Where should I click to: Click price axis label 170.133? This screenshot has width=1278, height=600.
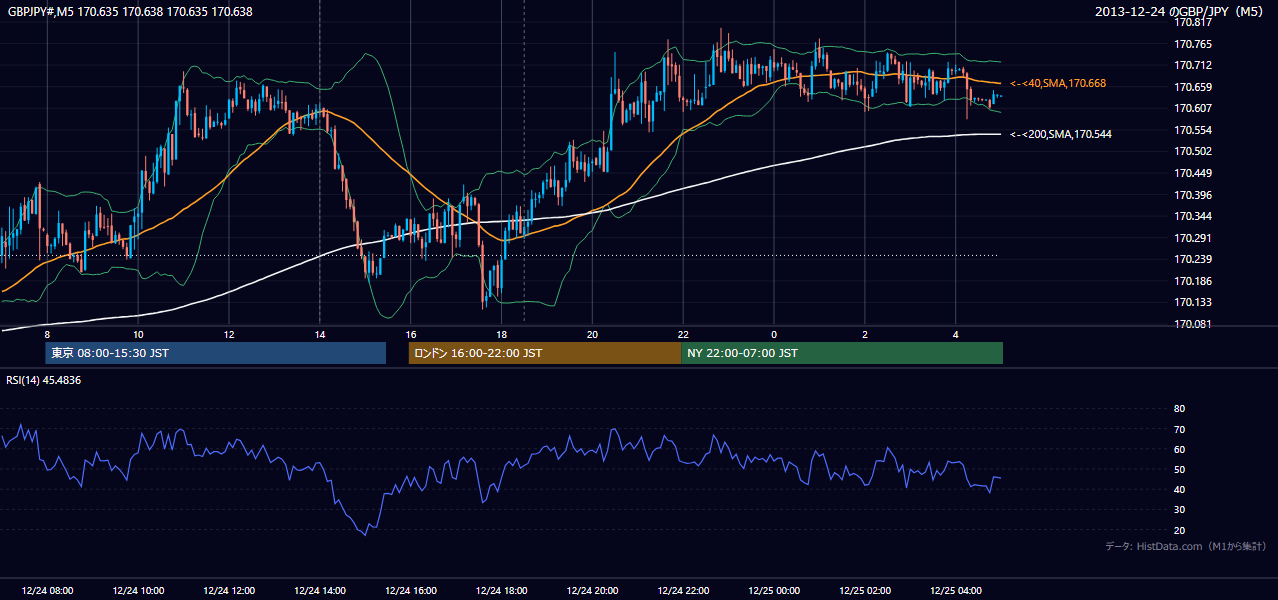[1193, 302]
